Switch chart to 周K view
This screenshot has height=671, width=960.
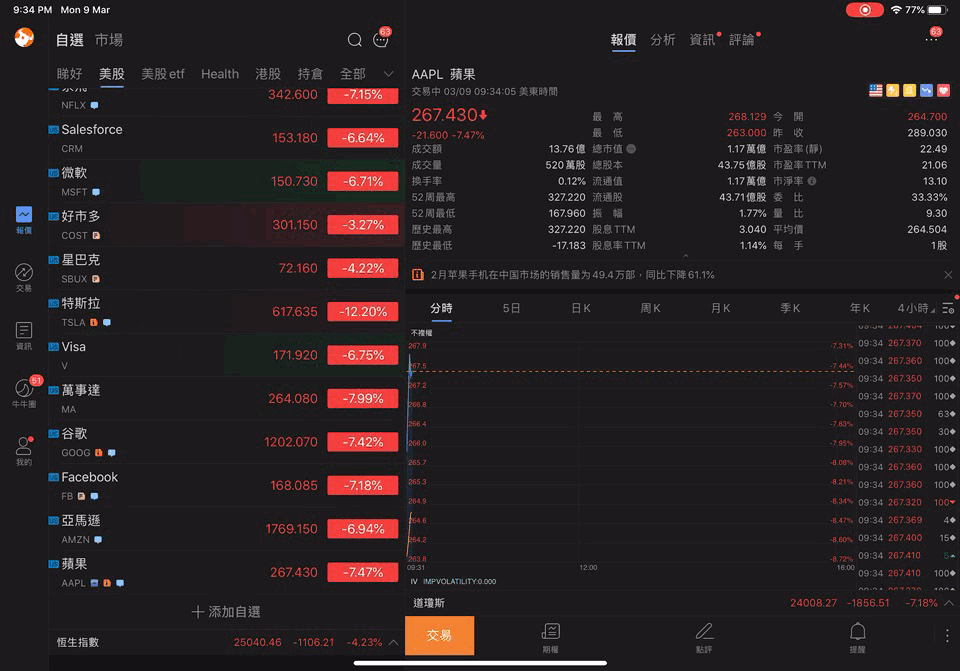[x=650, y=308]
